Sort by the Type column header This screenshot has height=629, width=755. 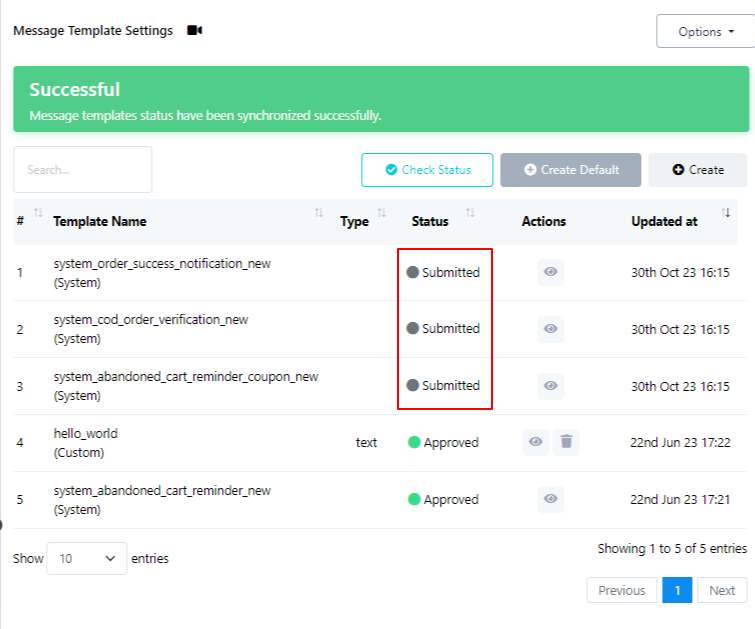pos(354,222)
